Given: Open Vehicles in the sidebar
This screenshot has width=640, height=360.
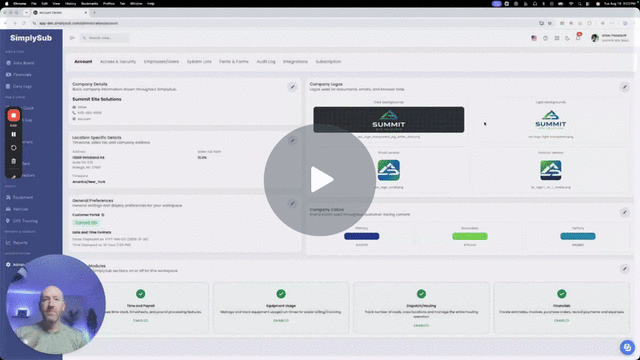Looking at the screenshot, I should pyautogui.click(x=17, y=209).
